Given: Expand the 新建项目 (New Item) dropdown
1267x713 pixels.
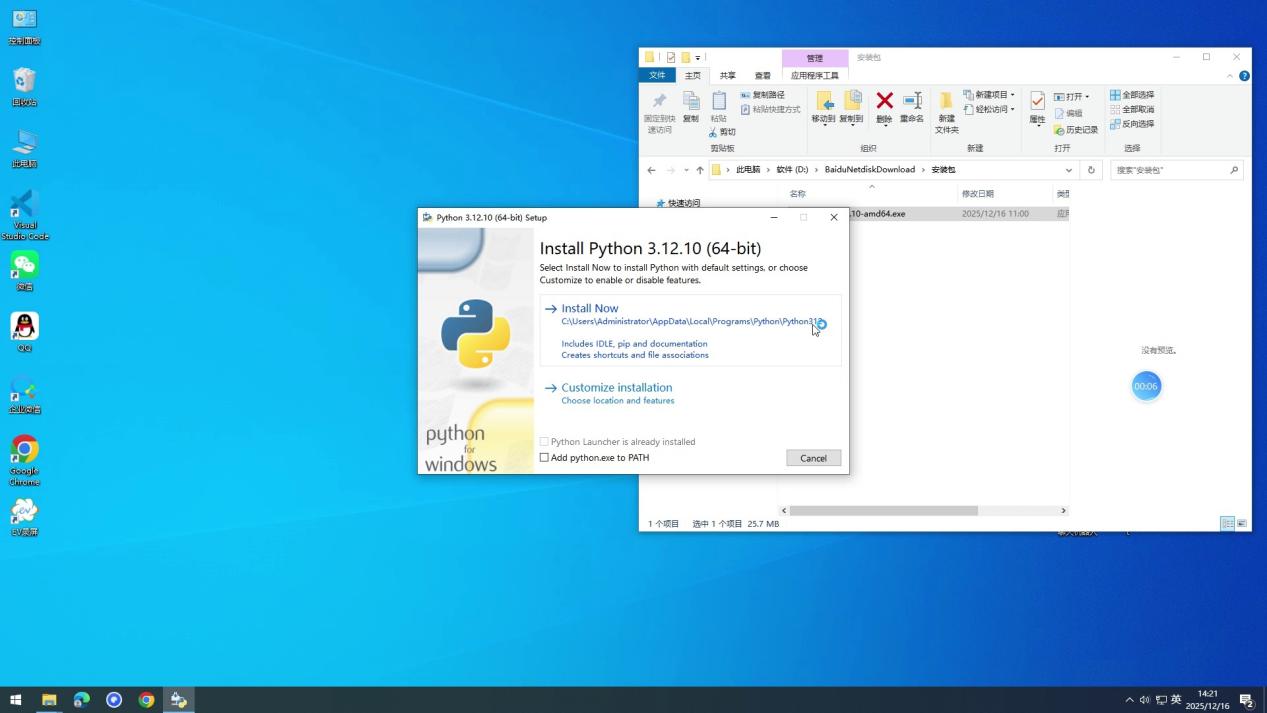Looking at the screenshot, I should (1011, 94).
